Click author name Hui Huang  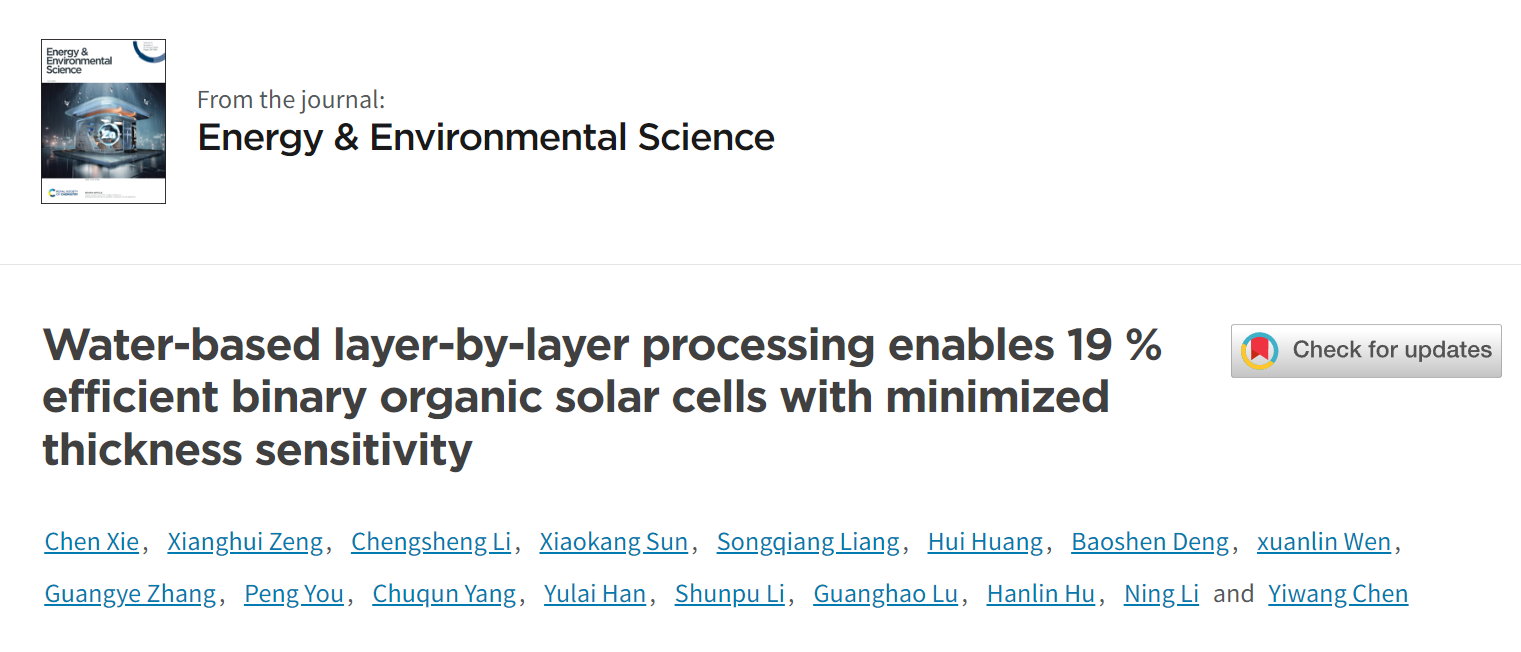click(x=986, y=542)
